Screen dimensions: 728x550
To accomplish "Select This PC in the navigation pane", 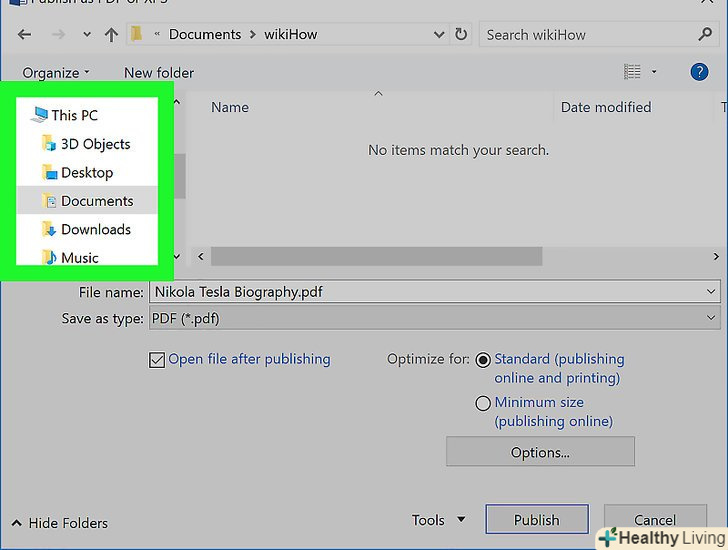I will tap(74, 115).
